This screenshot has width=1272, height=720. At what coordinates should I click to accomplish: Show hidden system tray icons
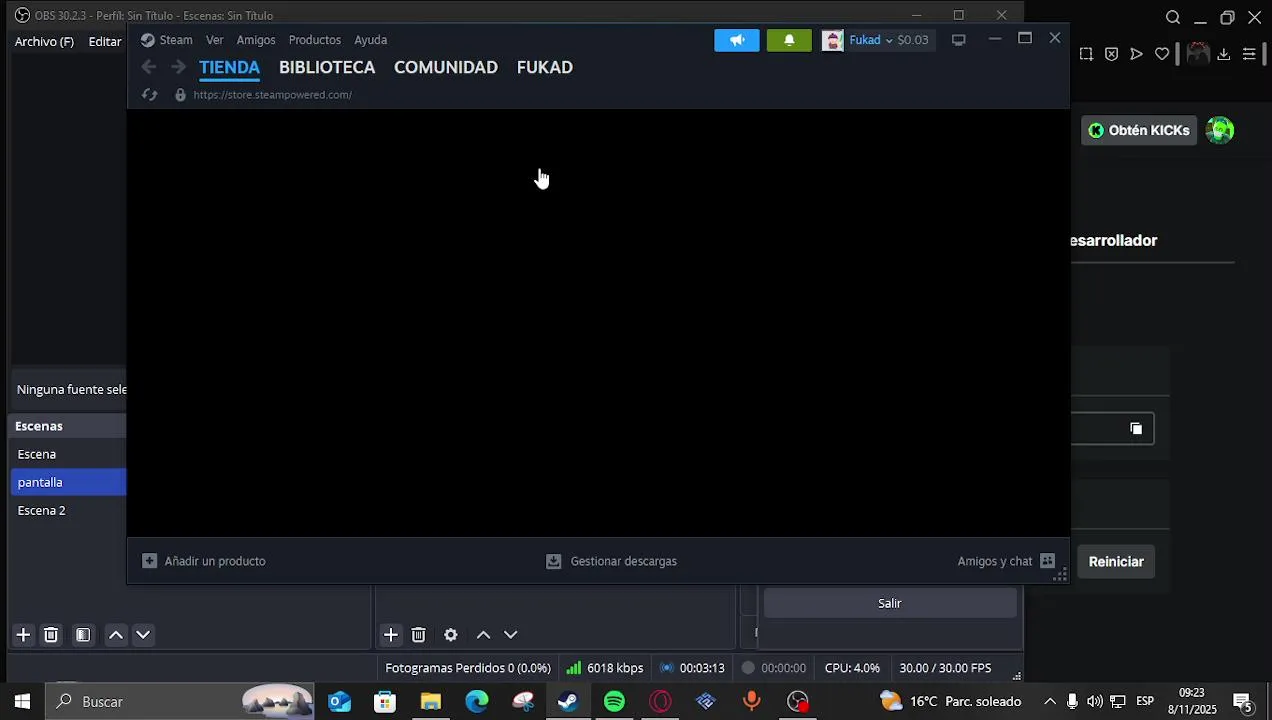tap(1050, 702)
